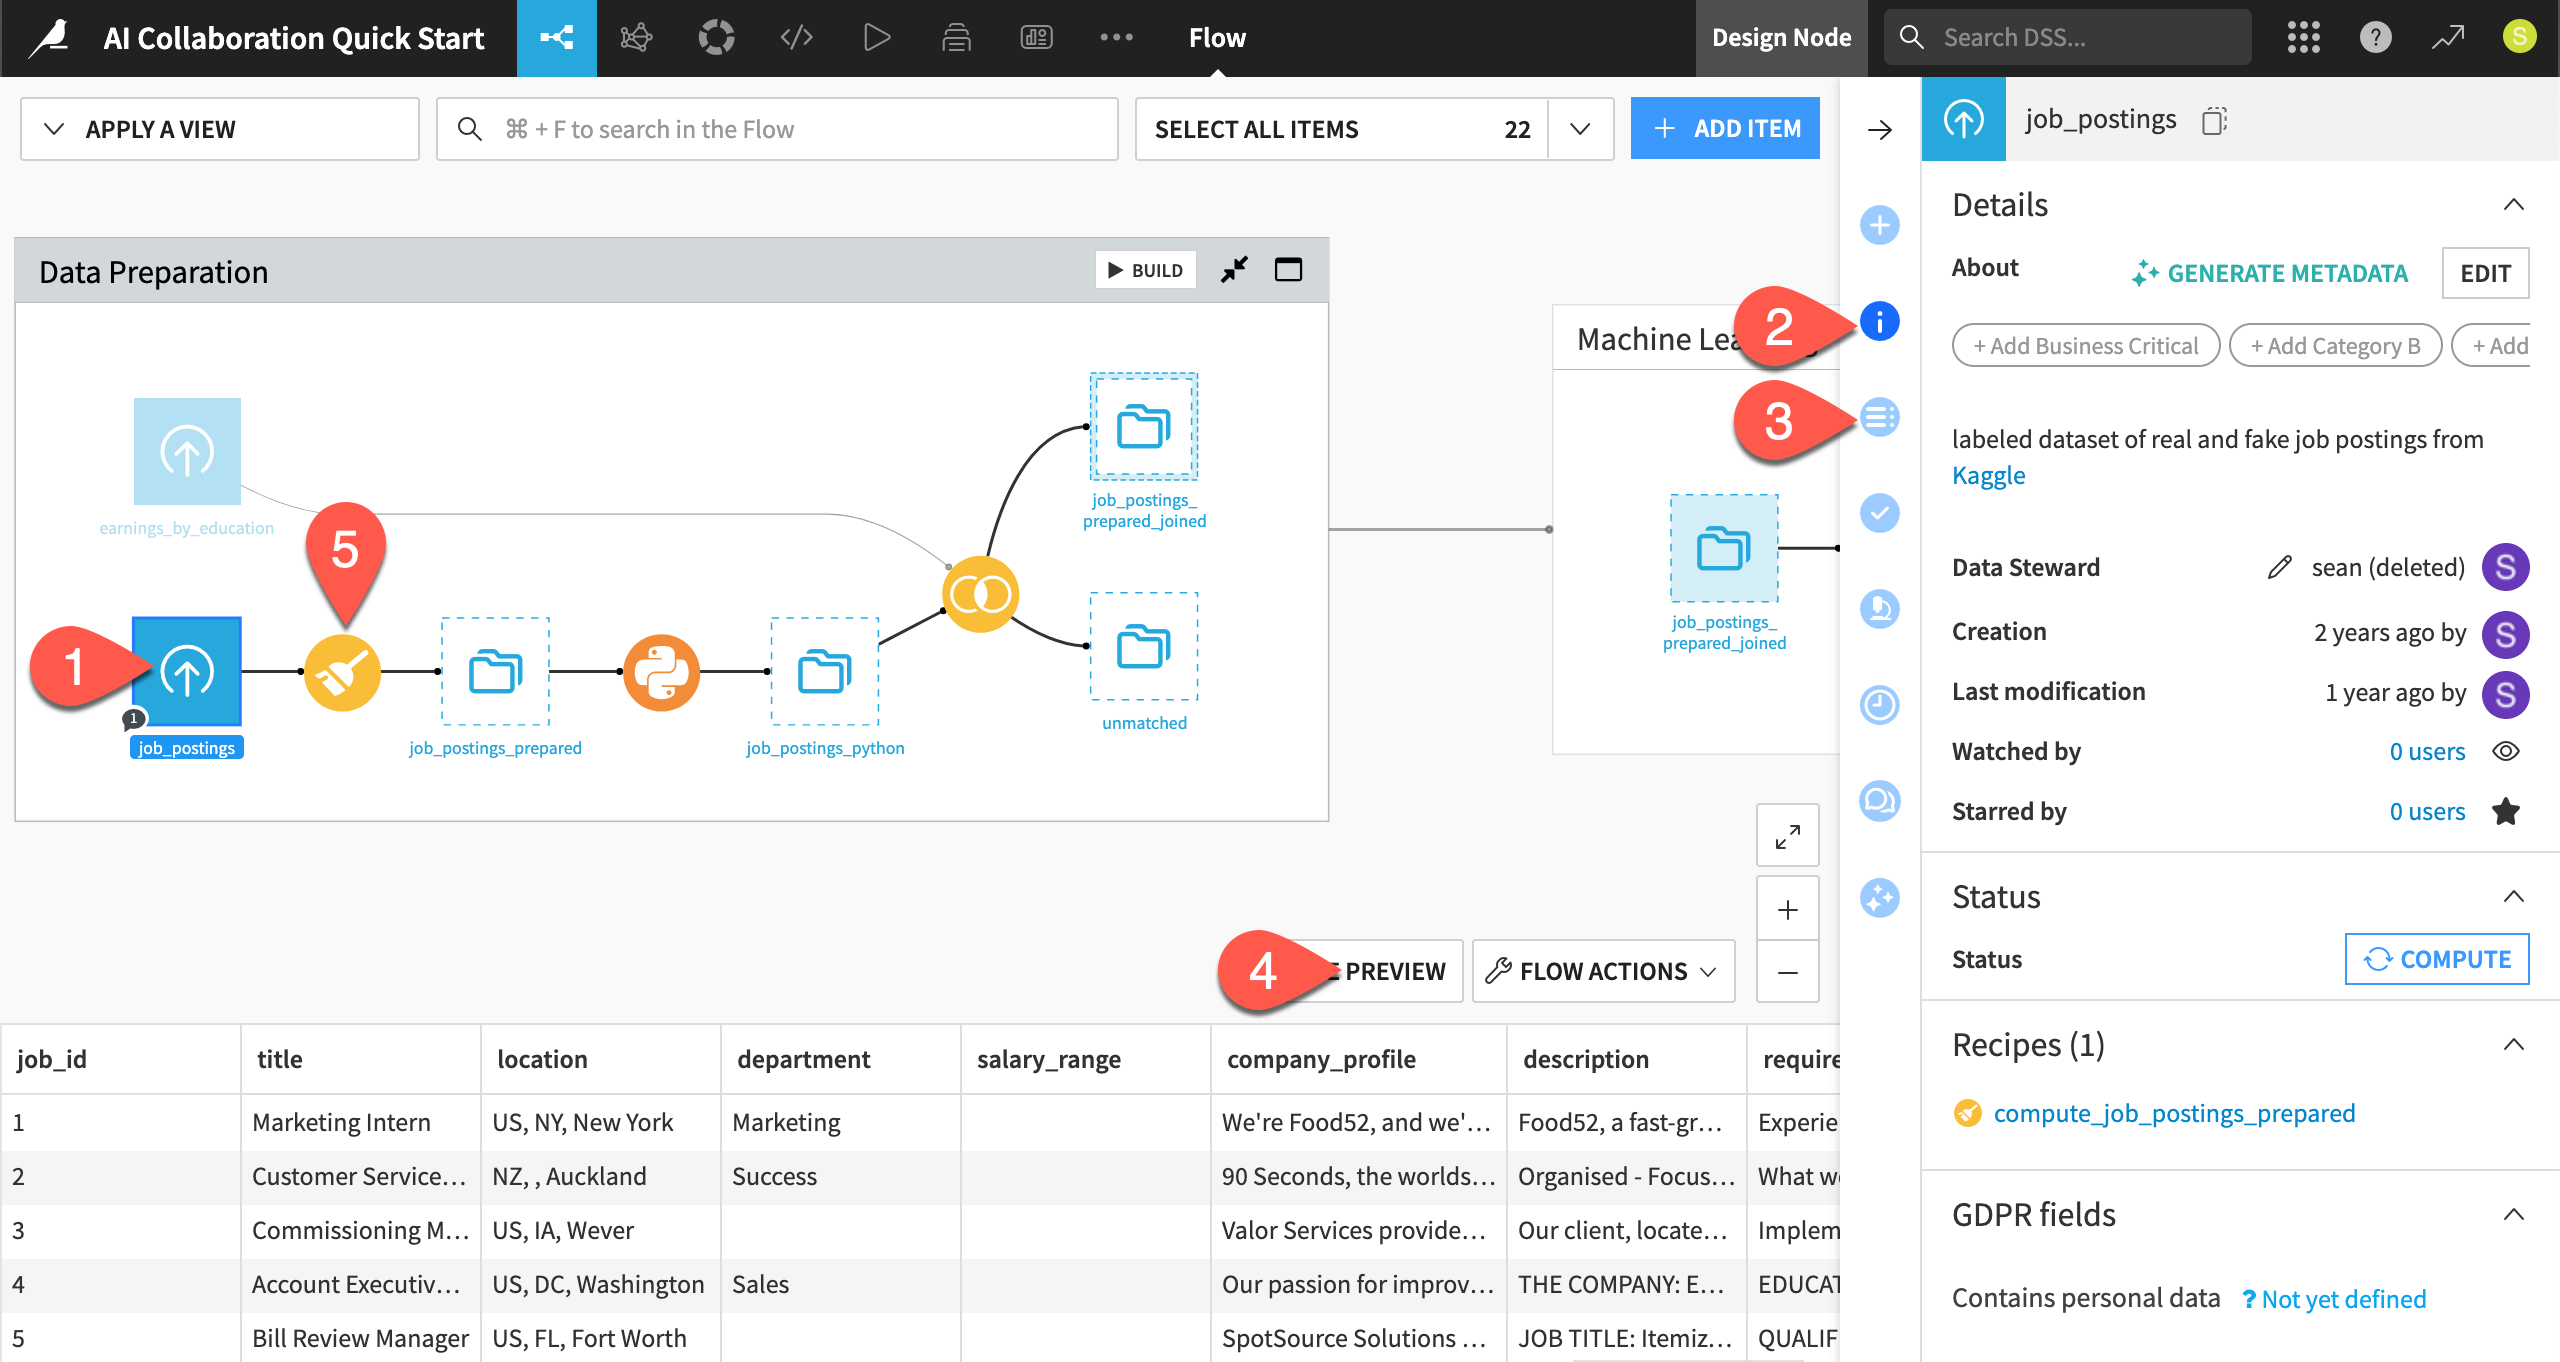The image size is (2560, 1362).
Task: Click the Generate Metadata button
Action: 2269,273
